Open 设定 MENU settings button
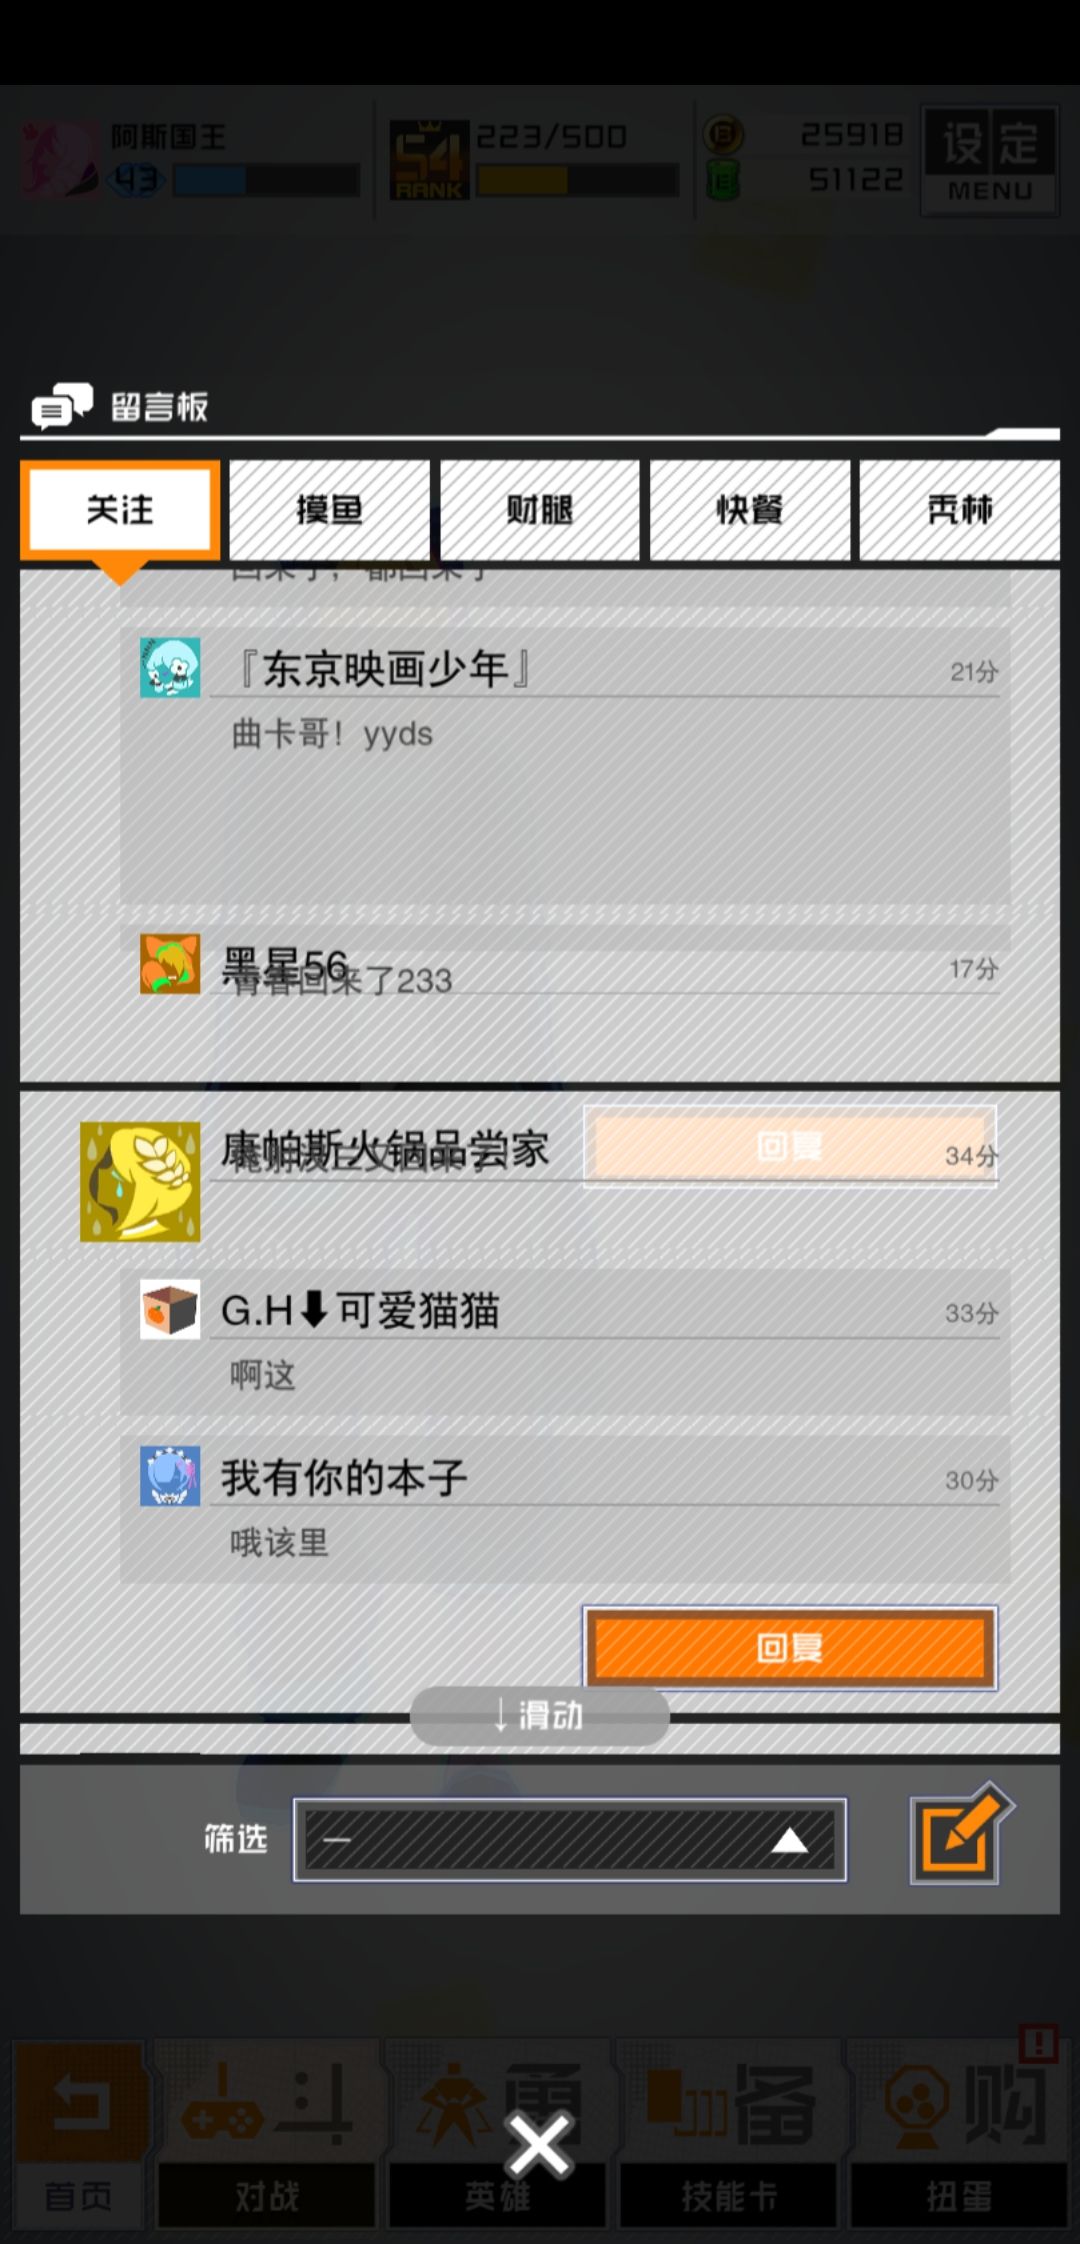Screen dimensions: 1080x2244 (989, 160)
